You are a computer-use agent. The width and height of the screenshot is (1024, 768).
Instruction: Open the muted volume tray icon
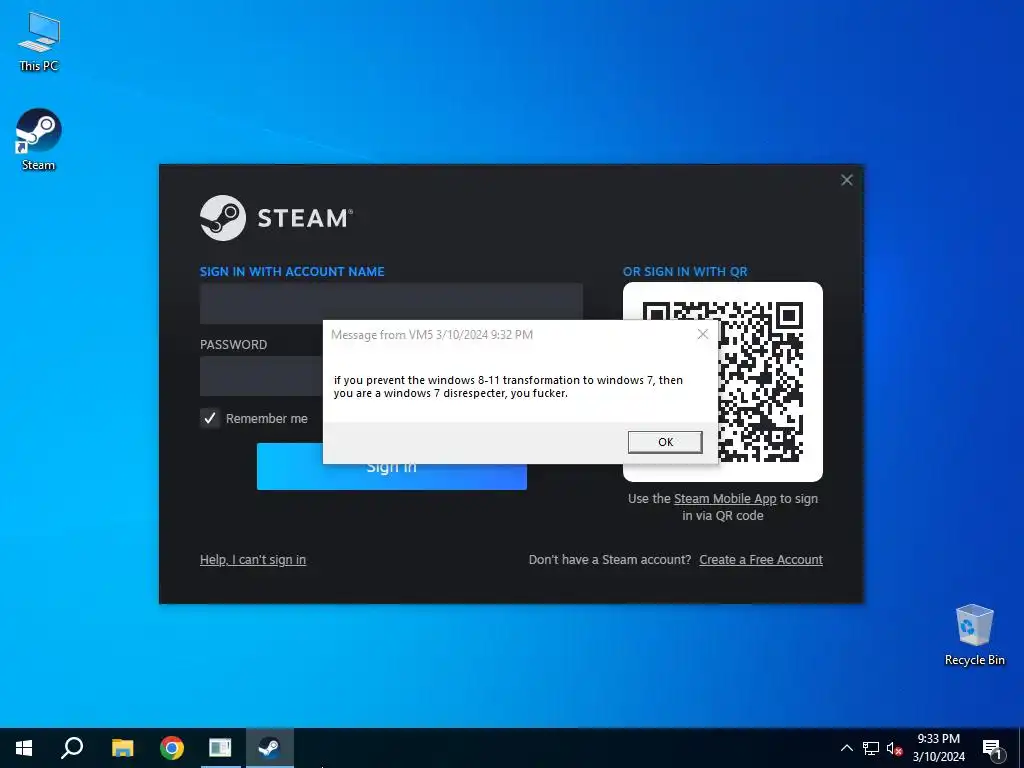[x=894, y=748]
